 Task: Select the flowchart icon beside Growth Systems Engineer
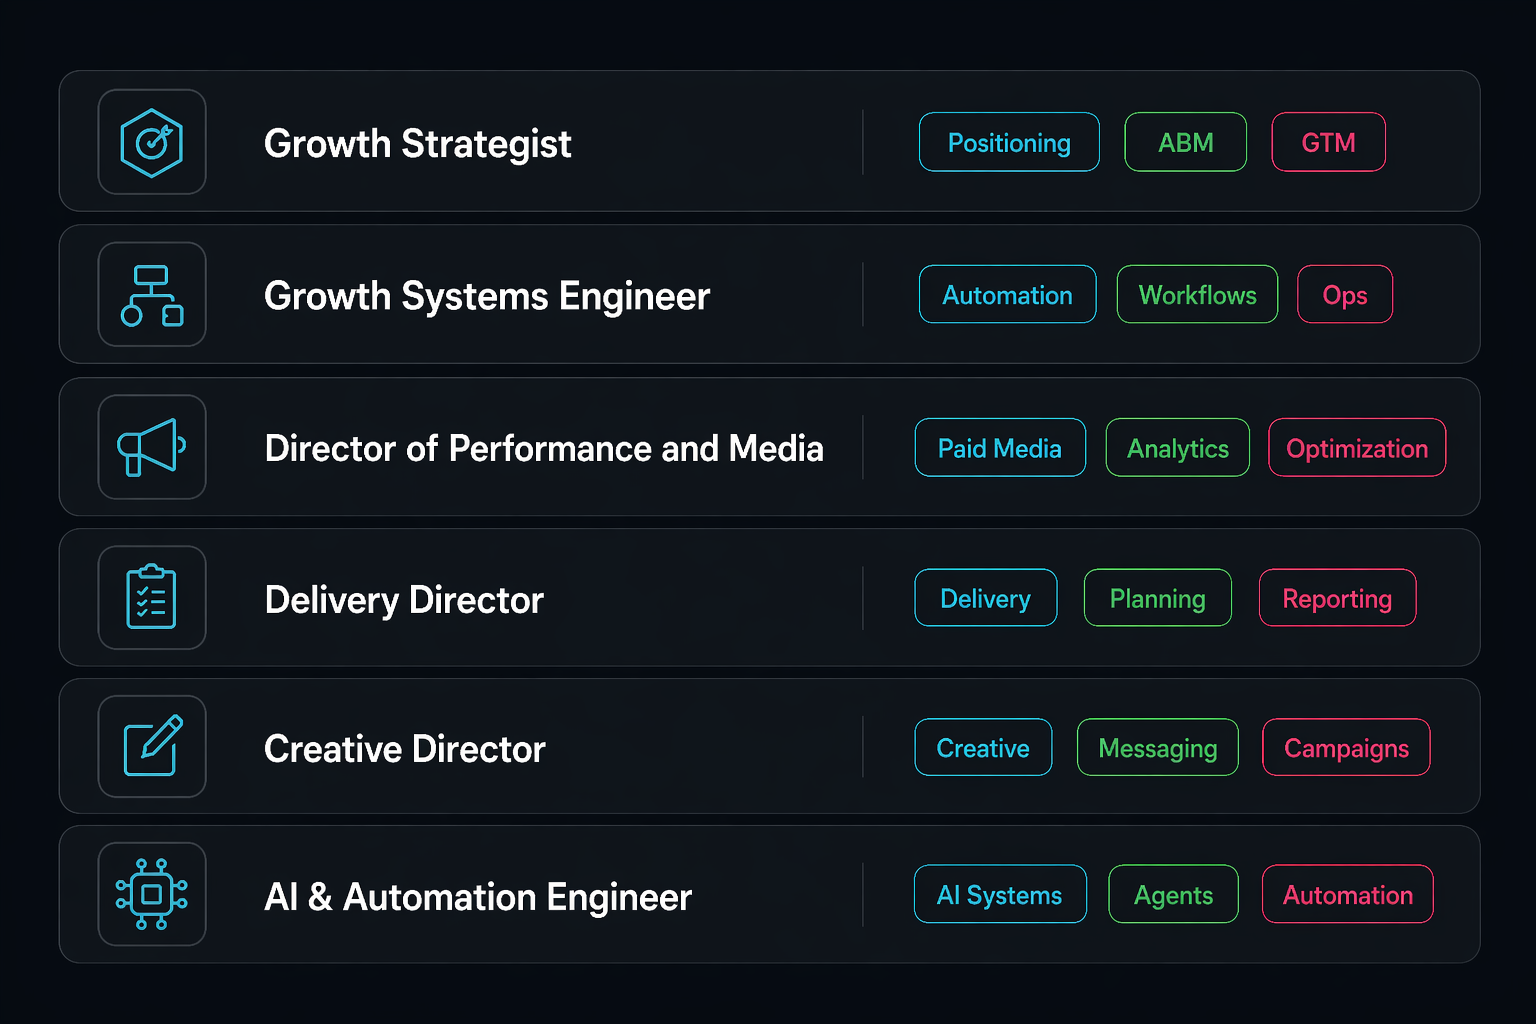click(152, 294)
